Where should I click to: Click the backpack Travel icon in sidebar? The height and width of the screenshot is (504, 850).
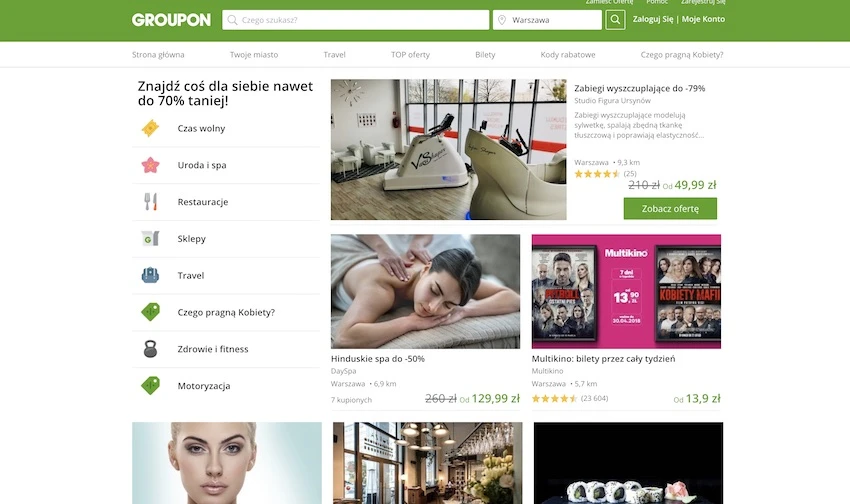(150, 275)
